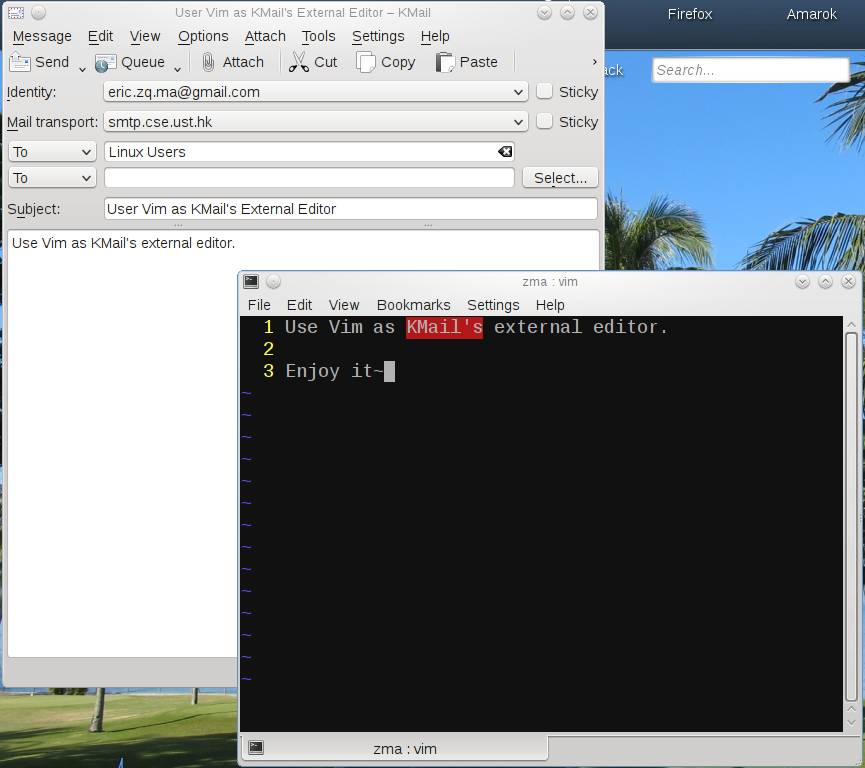The image size is (865, 768).
Task: Open the Identity dropdown
Action: coord(316,92)
